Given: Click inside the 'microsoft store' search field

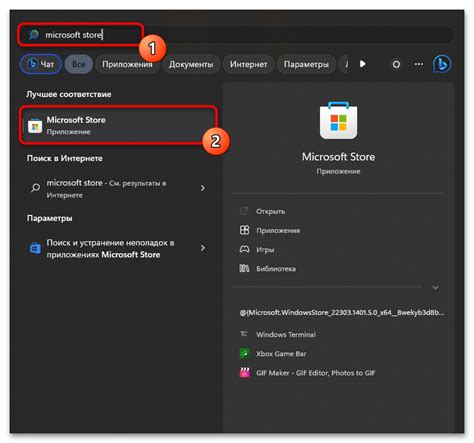Looking at the screenshot, I should click(x=236, y=35).
